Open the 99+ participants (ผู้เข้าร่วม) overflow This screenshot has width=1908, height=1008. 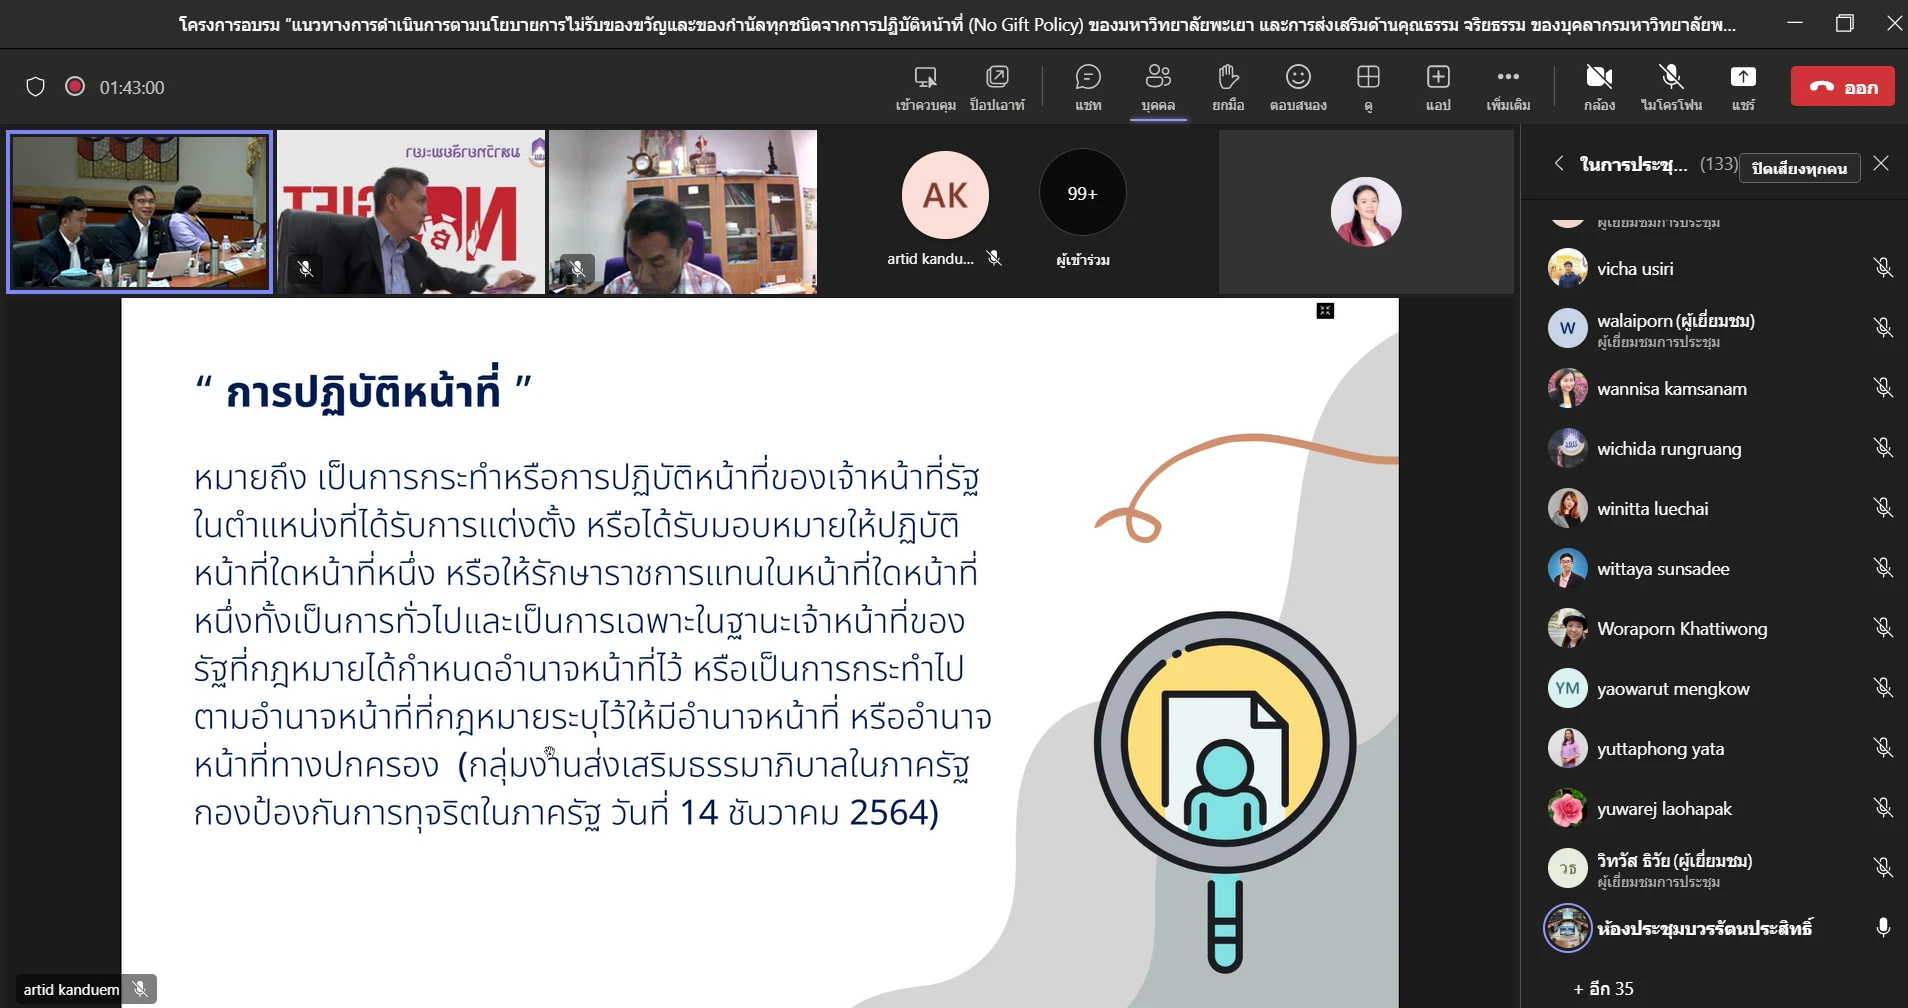(x=1082, y=193)
